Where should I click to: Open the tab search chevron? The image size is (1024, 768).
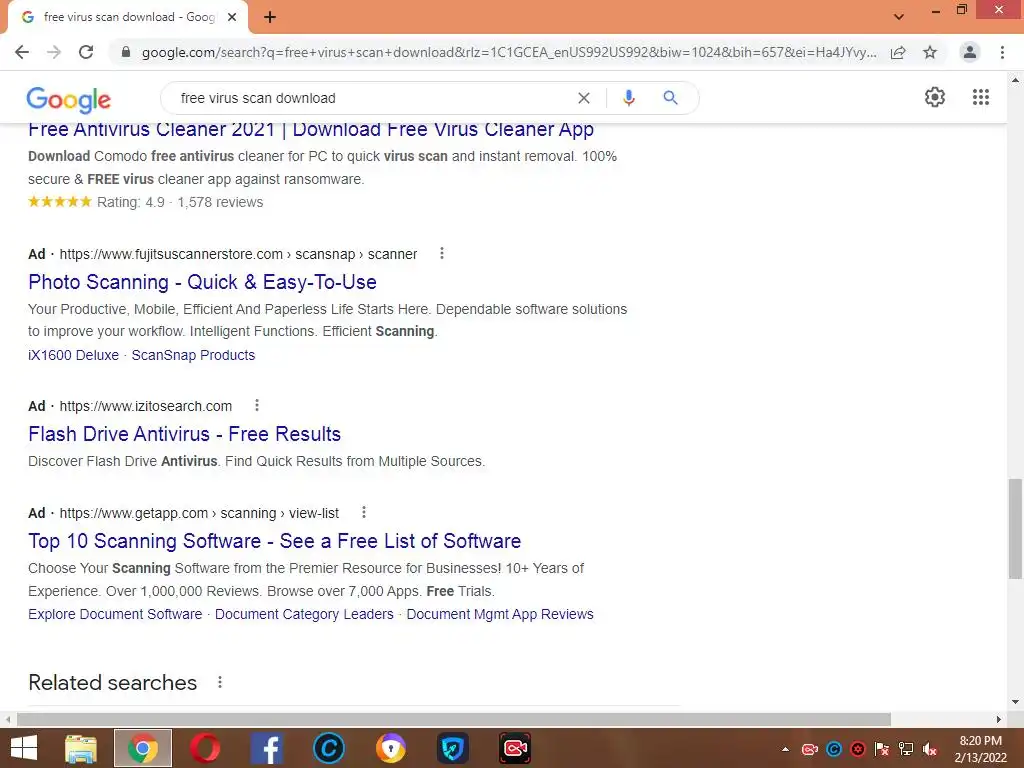tap(899, 17)
